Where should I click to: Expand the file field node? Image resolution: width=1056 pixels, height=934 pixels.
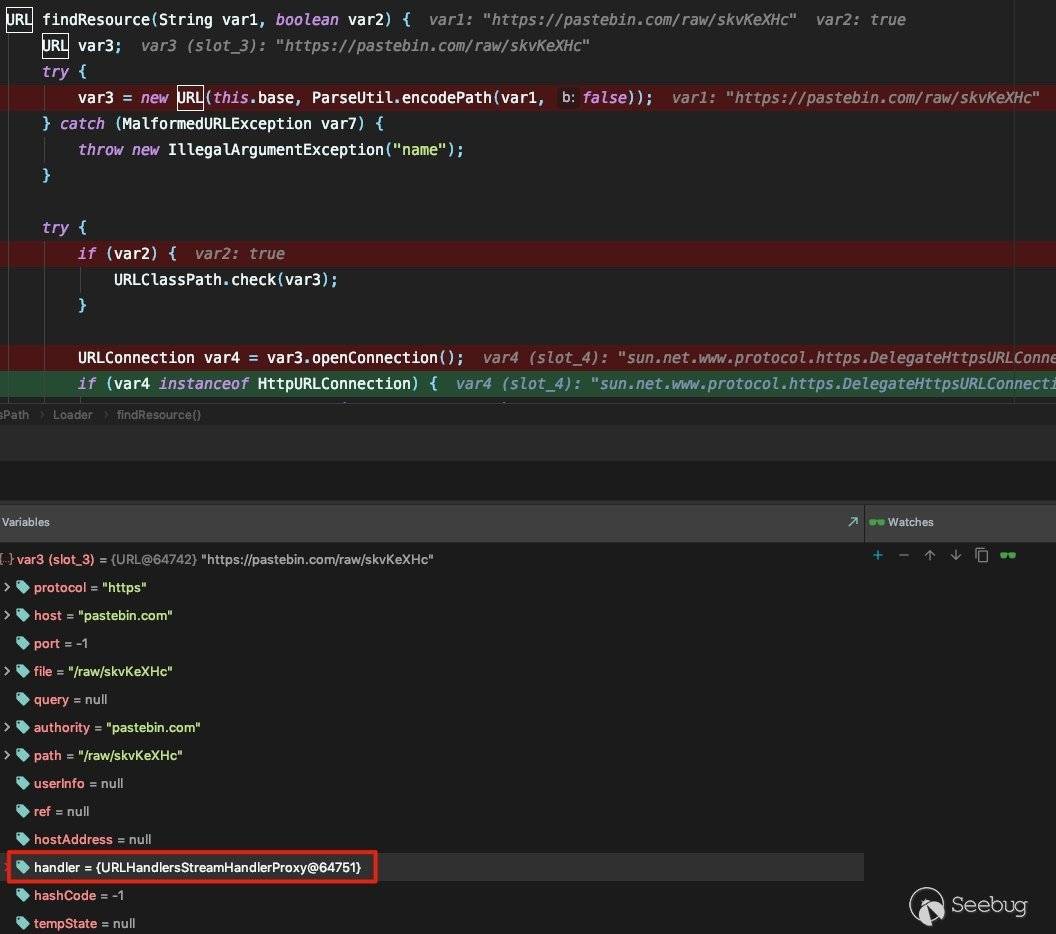(x=8, y=672)
